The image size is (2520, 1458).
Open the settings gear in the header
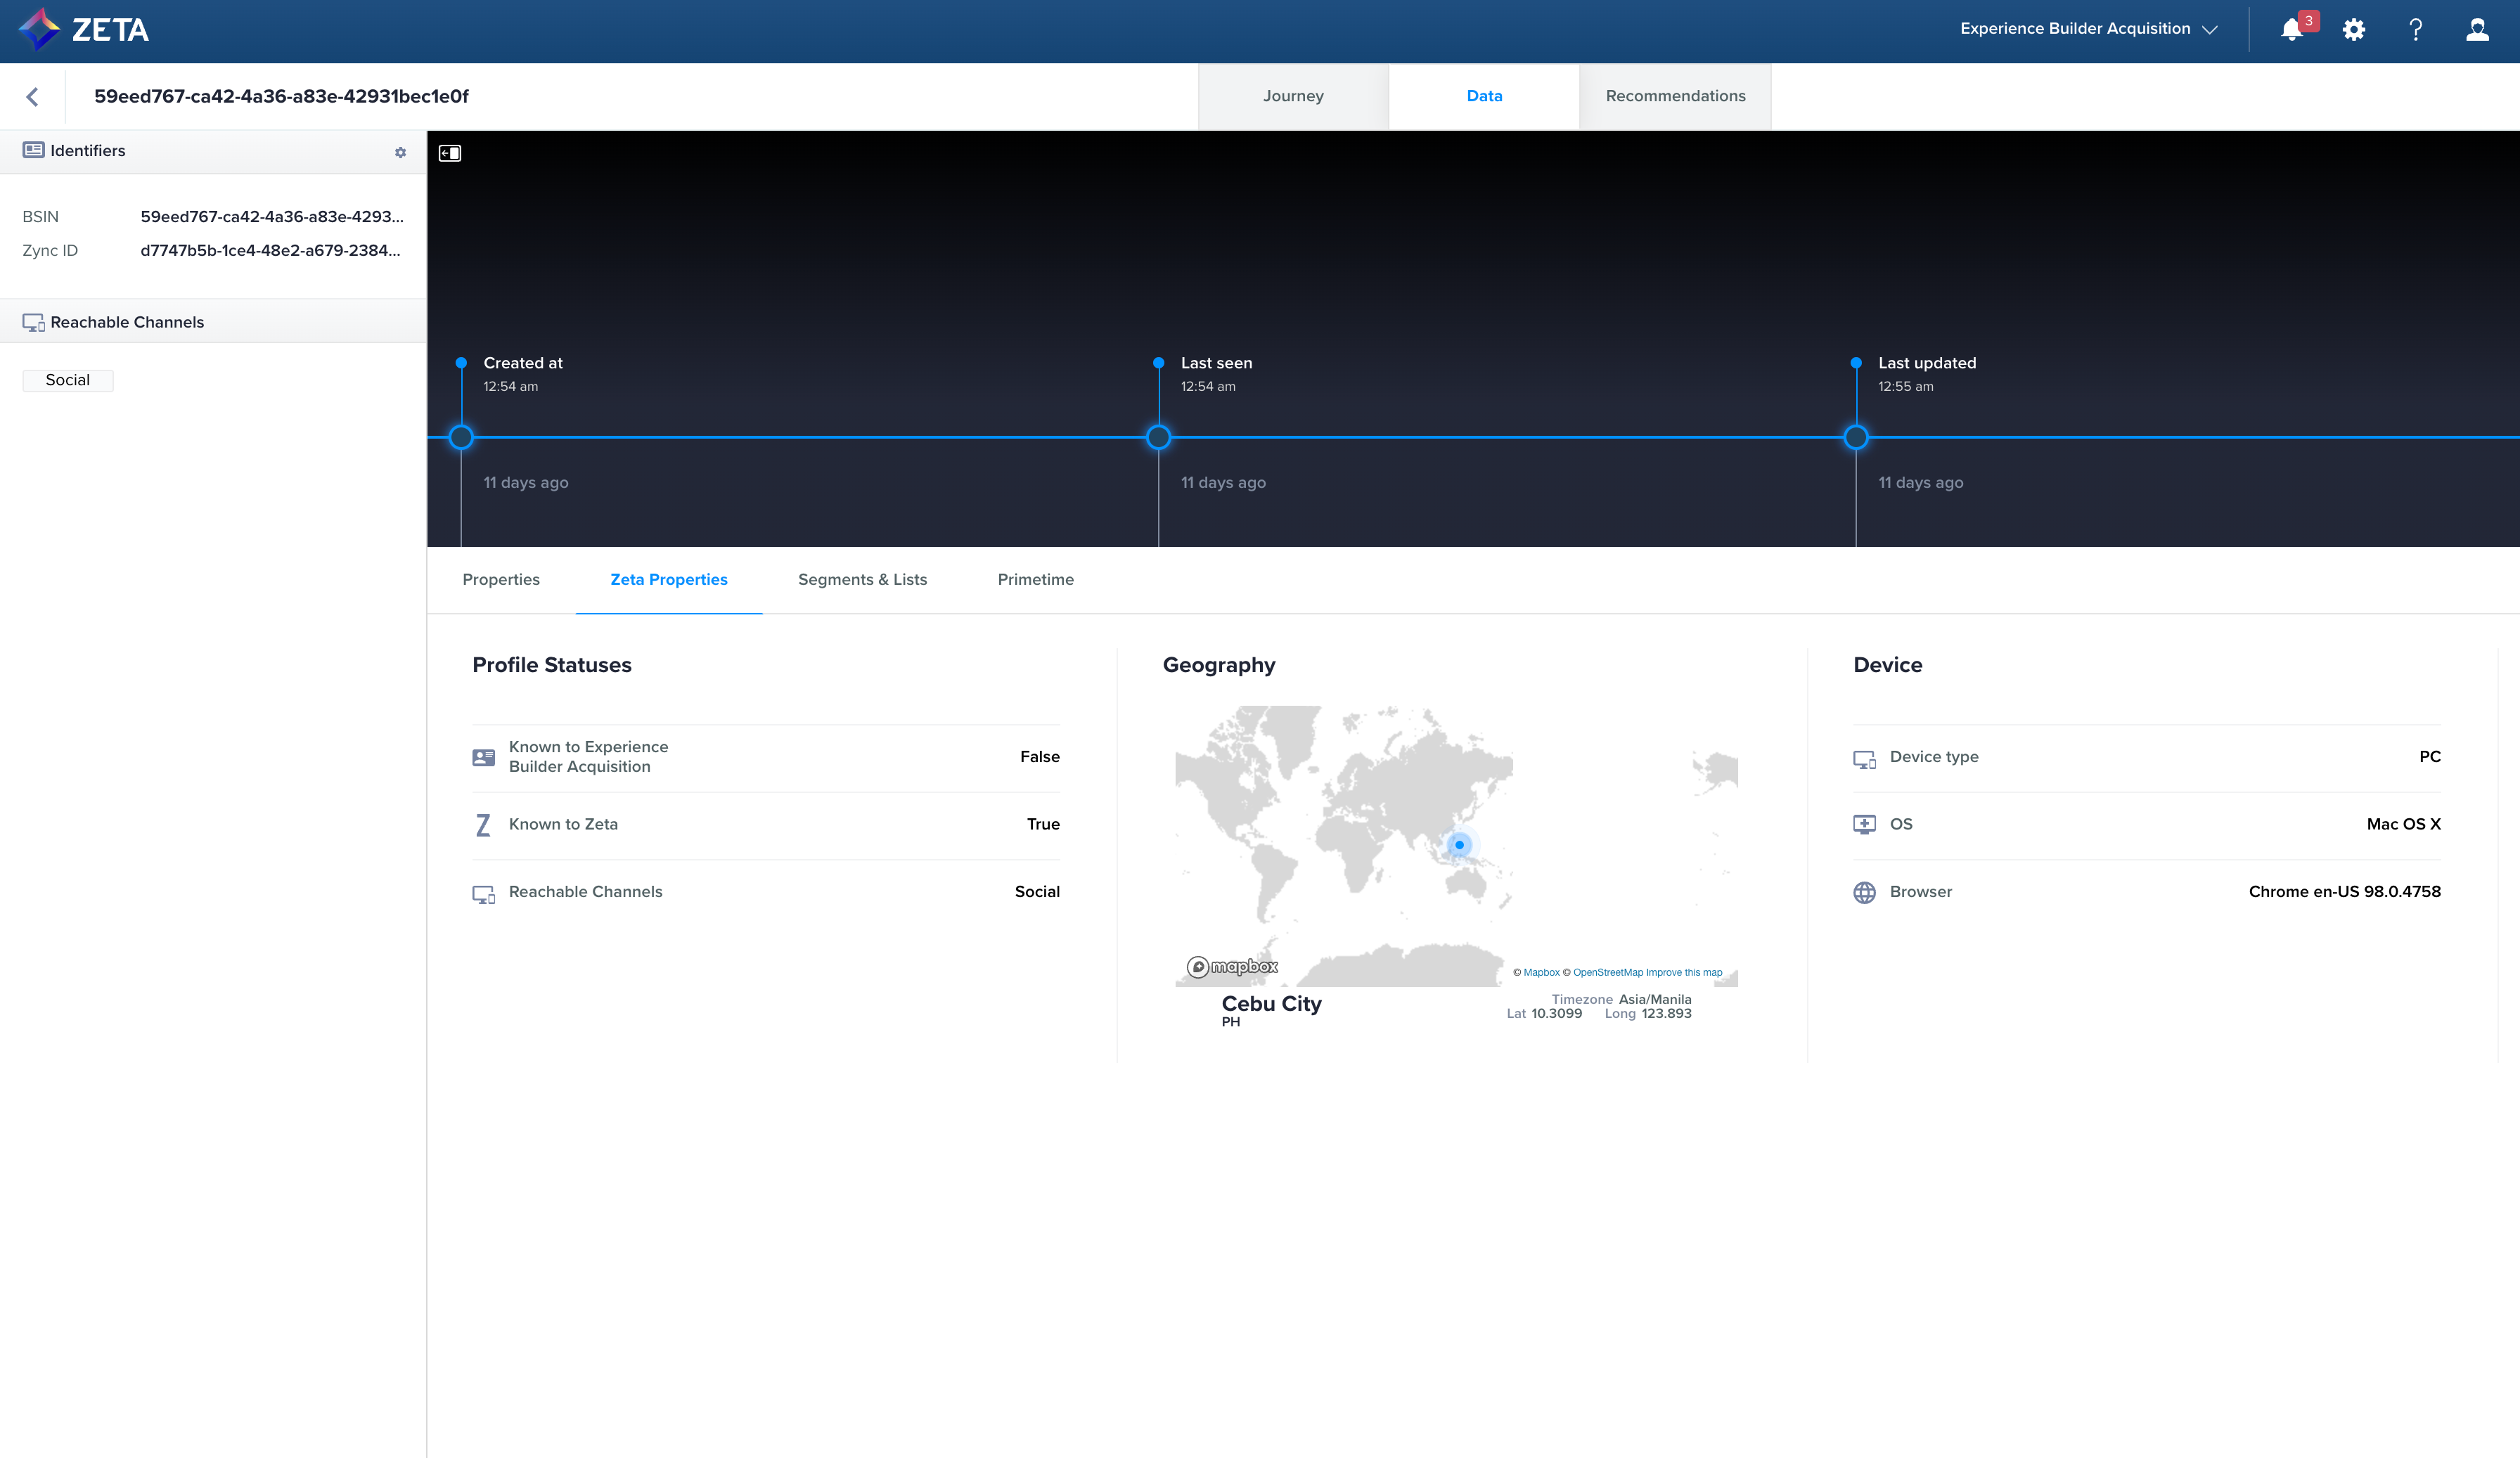2354,29
